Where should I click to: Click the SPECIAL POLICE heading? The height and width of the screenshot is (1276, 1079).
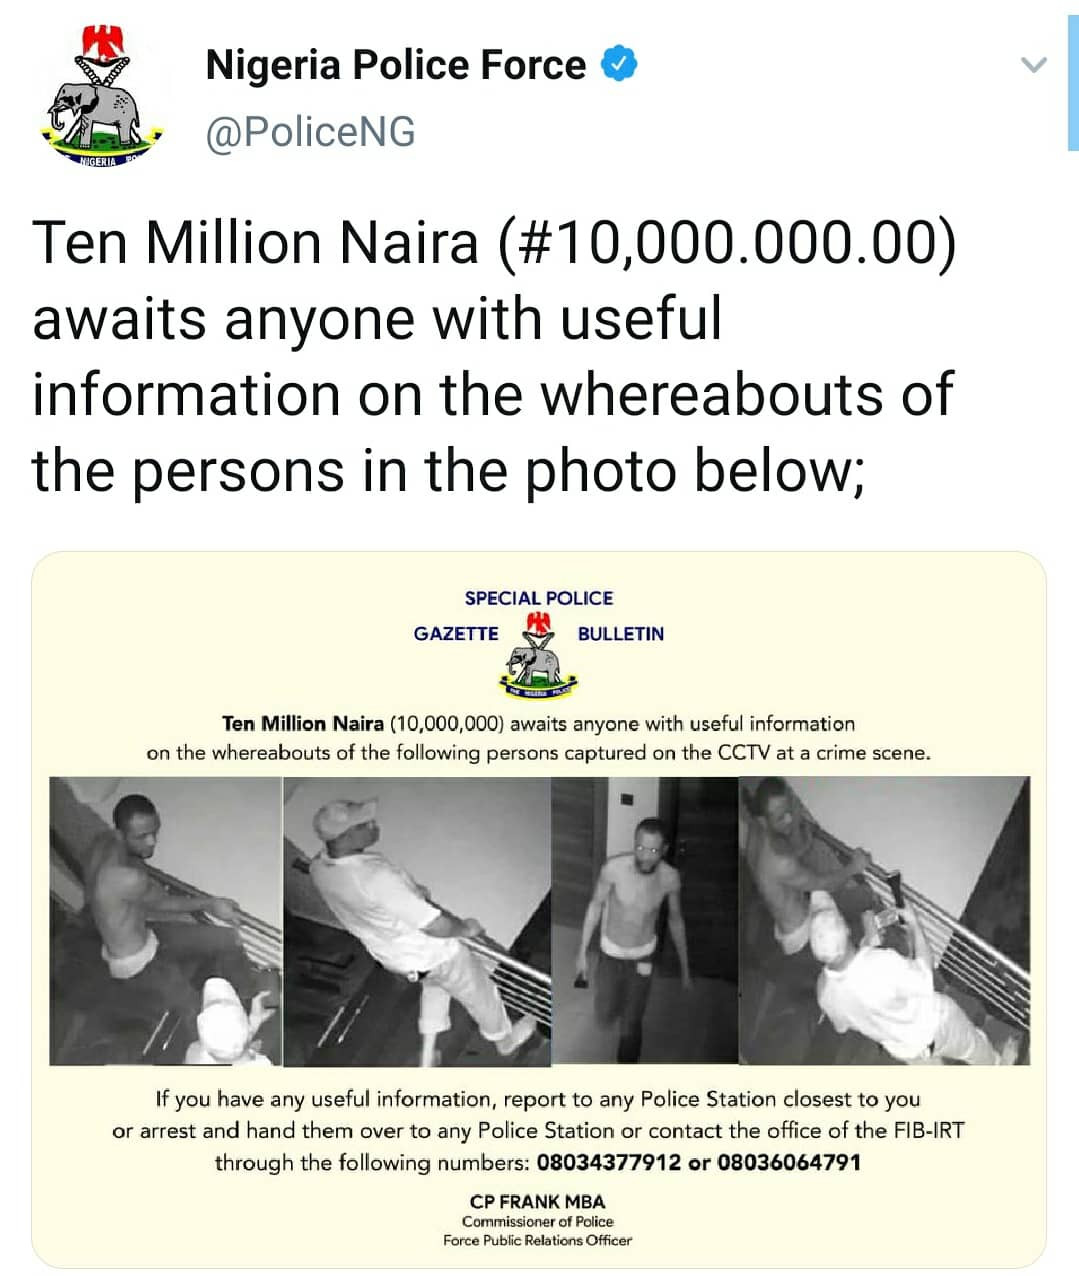(x=538, y=598)
